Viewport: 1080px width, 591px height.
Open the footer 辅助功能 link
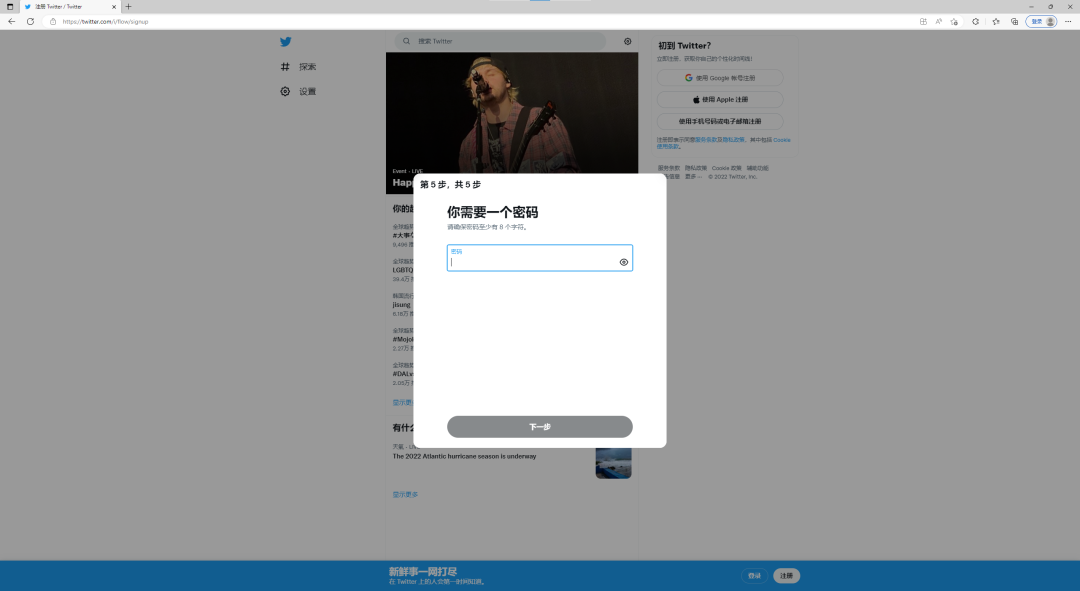(758, 168)
